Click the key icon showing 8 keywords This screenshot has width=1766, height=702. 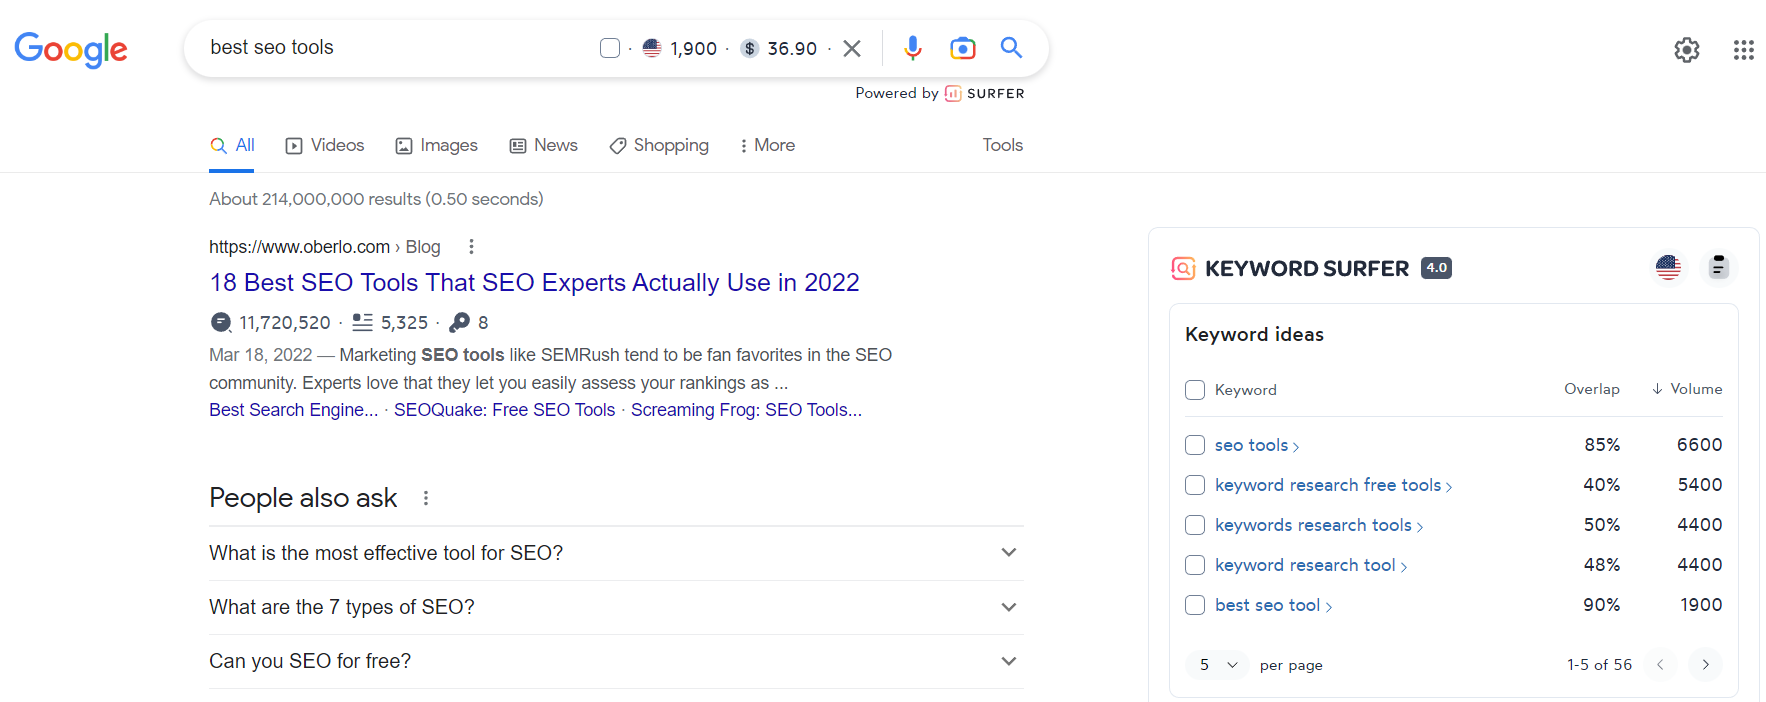[459, 322]
